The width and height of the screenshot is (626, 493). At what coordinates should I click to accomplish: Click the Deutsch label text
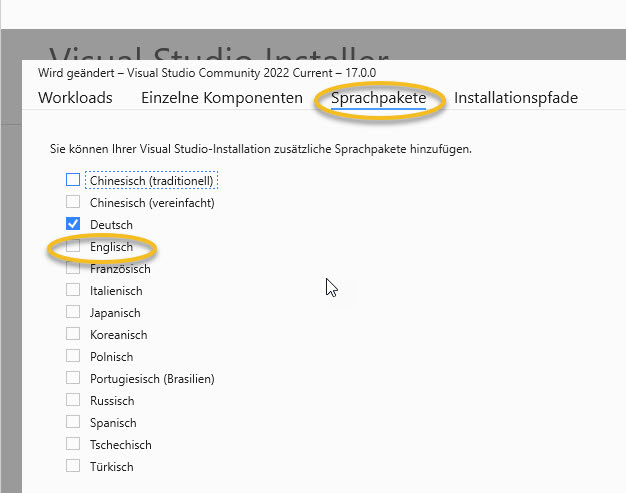click(x=111, y=225)
